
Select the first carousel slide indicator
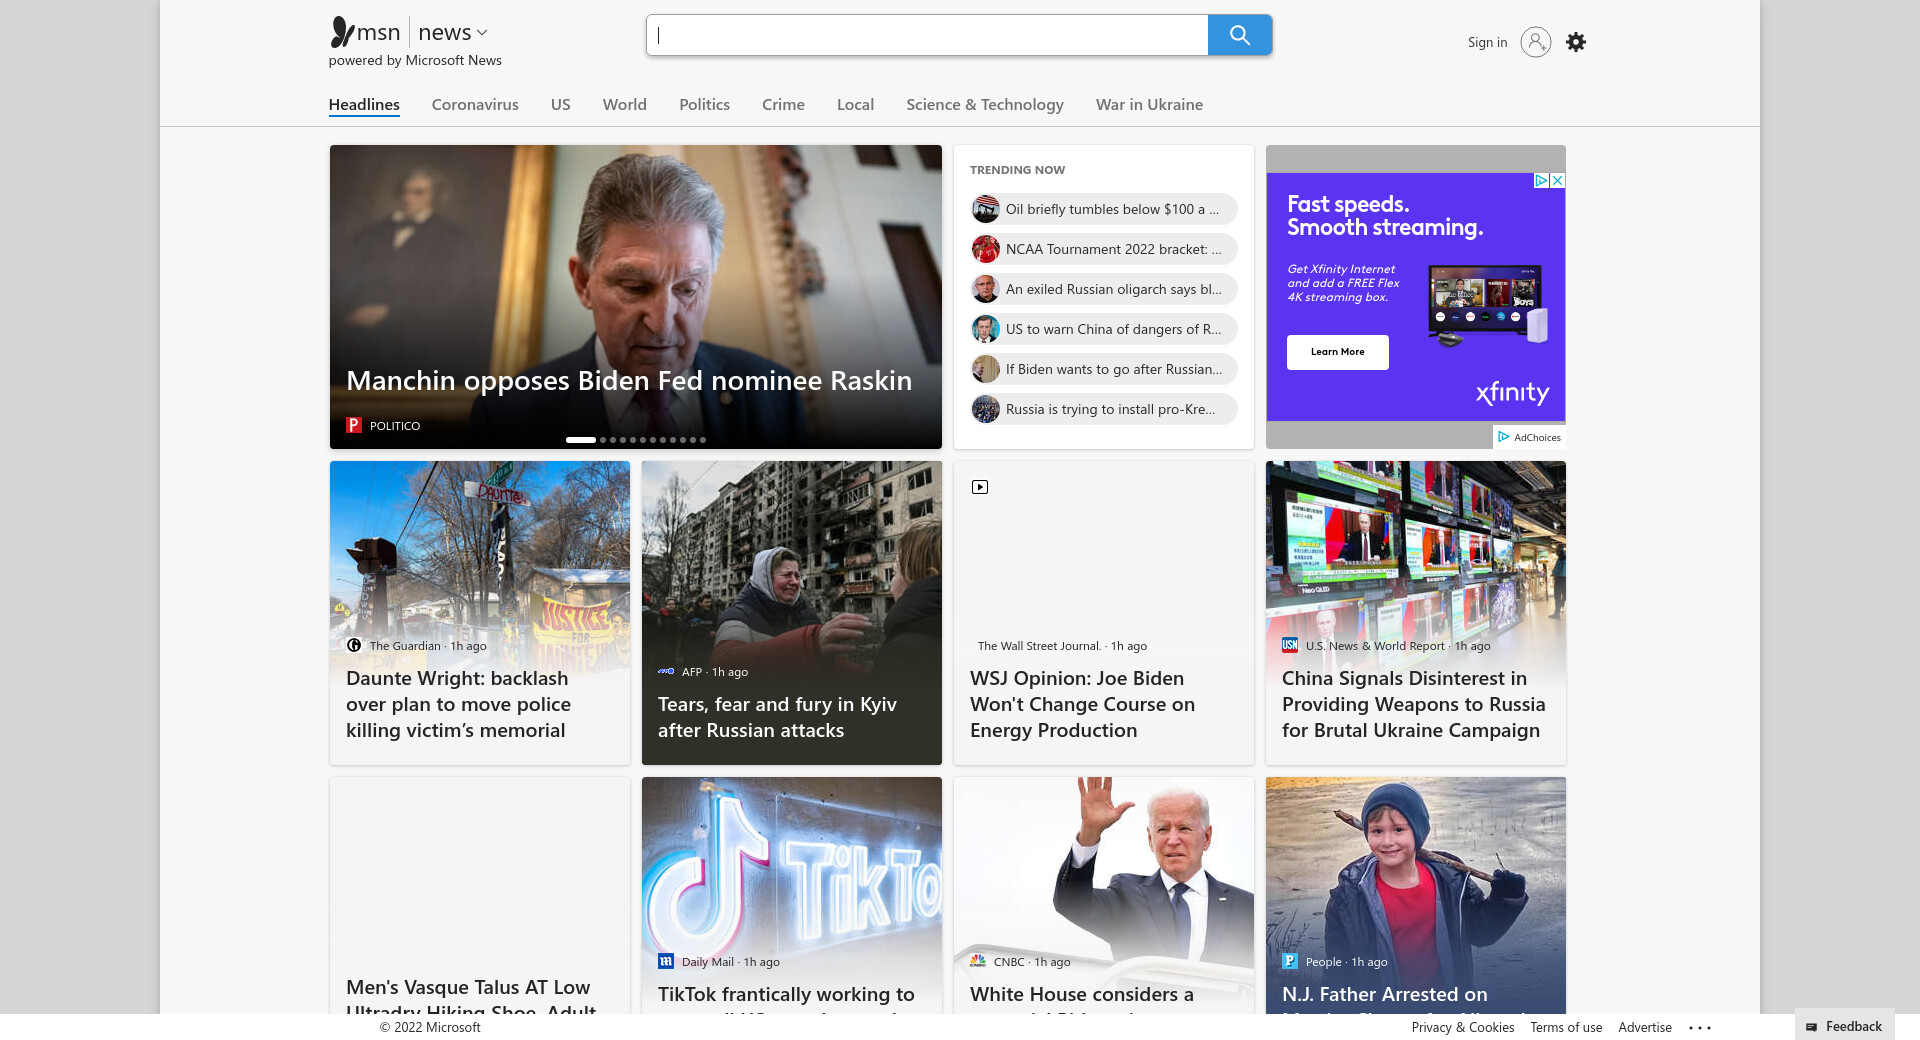[580, 440]
